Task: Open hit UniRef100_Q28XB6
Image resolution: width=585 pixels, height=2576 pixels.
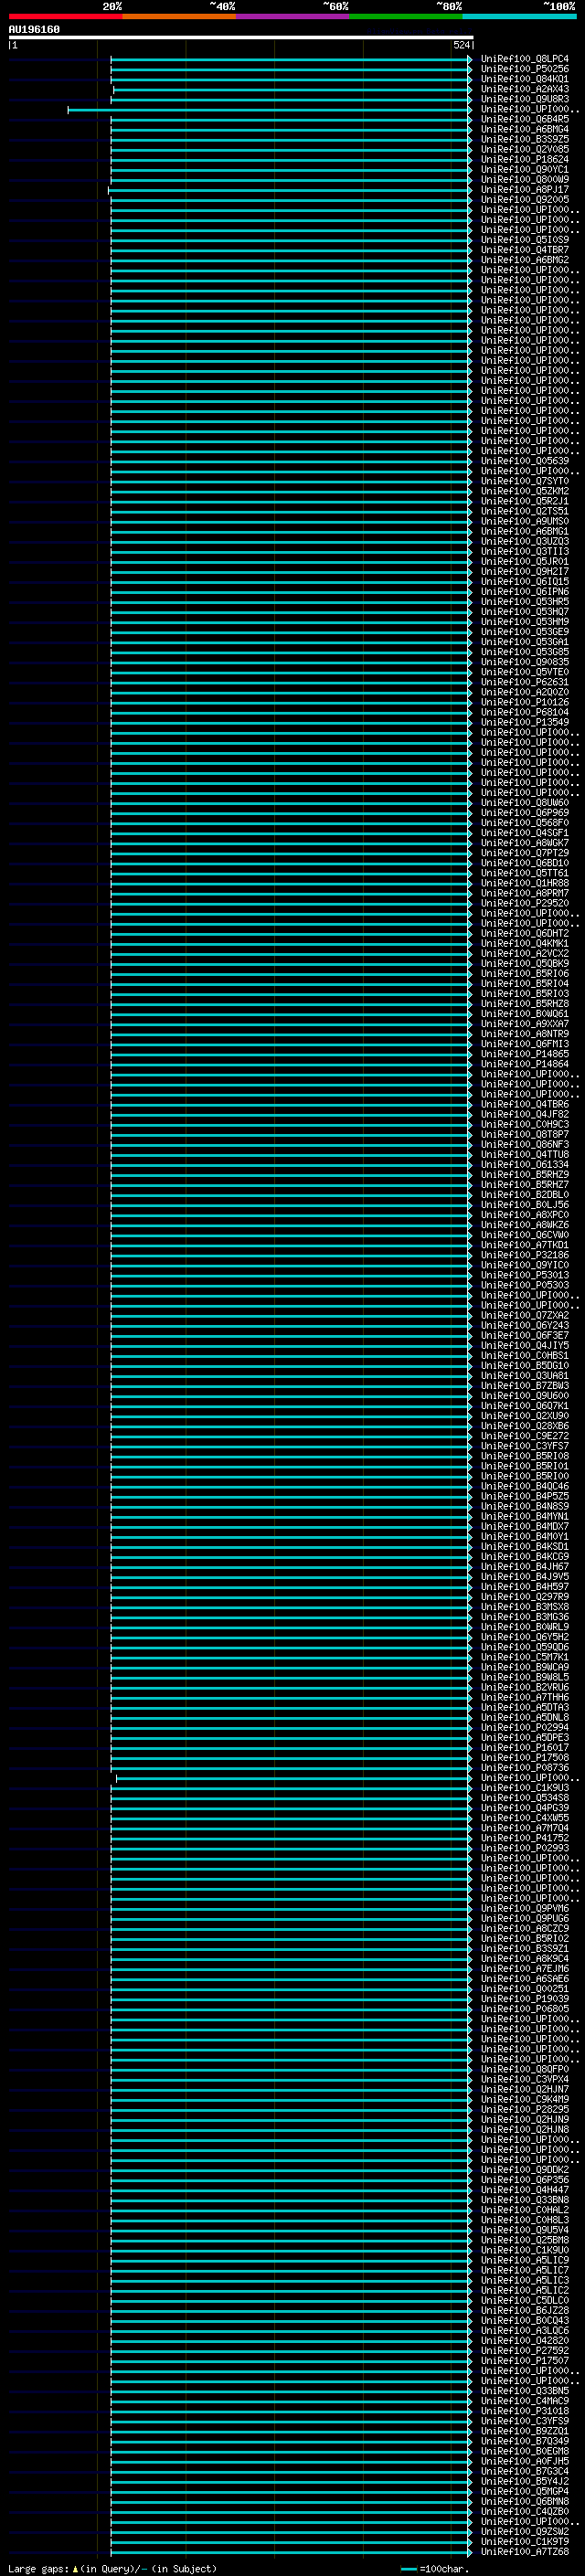Action: (524, 1425)
